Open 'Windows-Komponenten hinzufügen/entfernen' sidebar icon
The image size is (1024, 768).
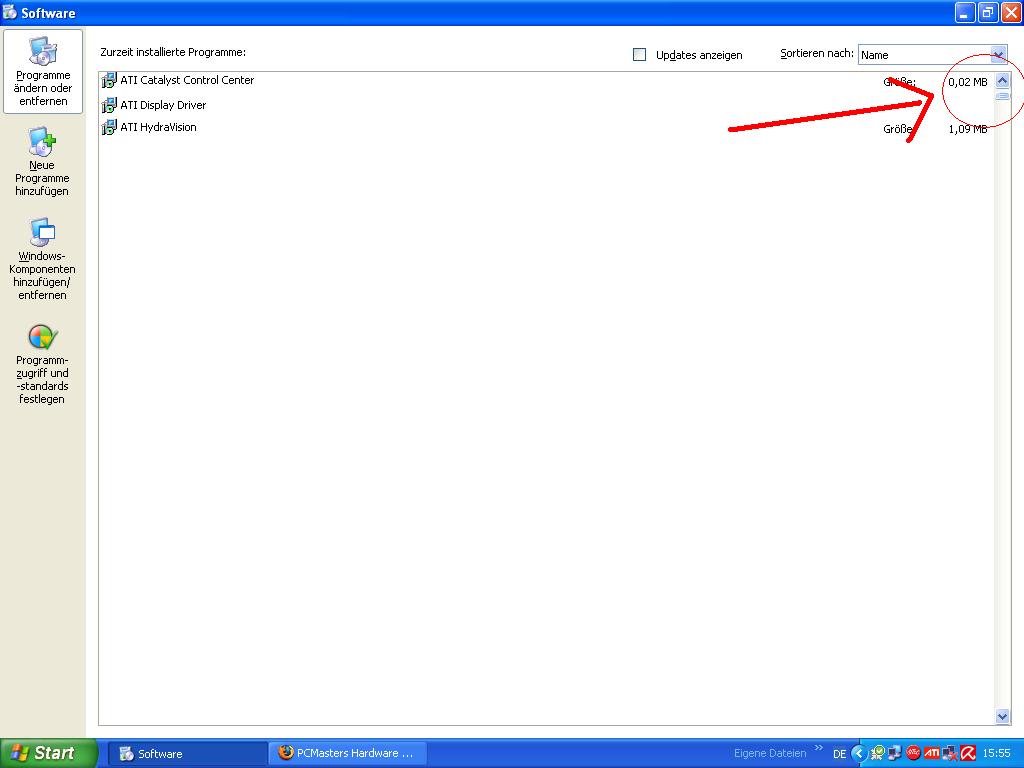[x=42, y=259]
